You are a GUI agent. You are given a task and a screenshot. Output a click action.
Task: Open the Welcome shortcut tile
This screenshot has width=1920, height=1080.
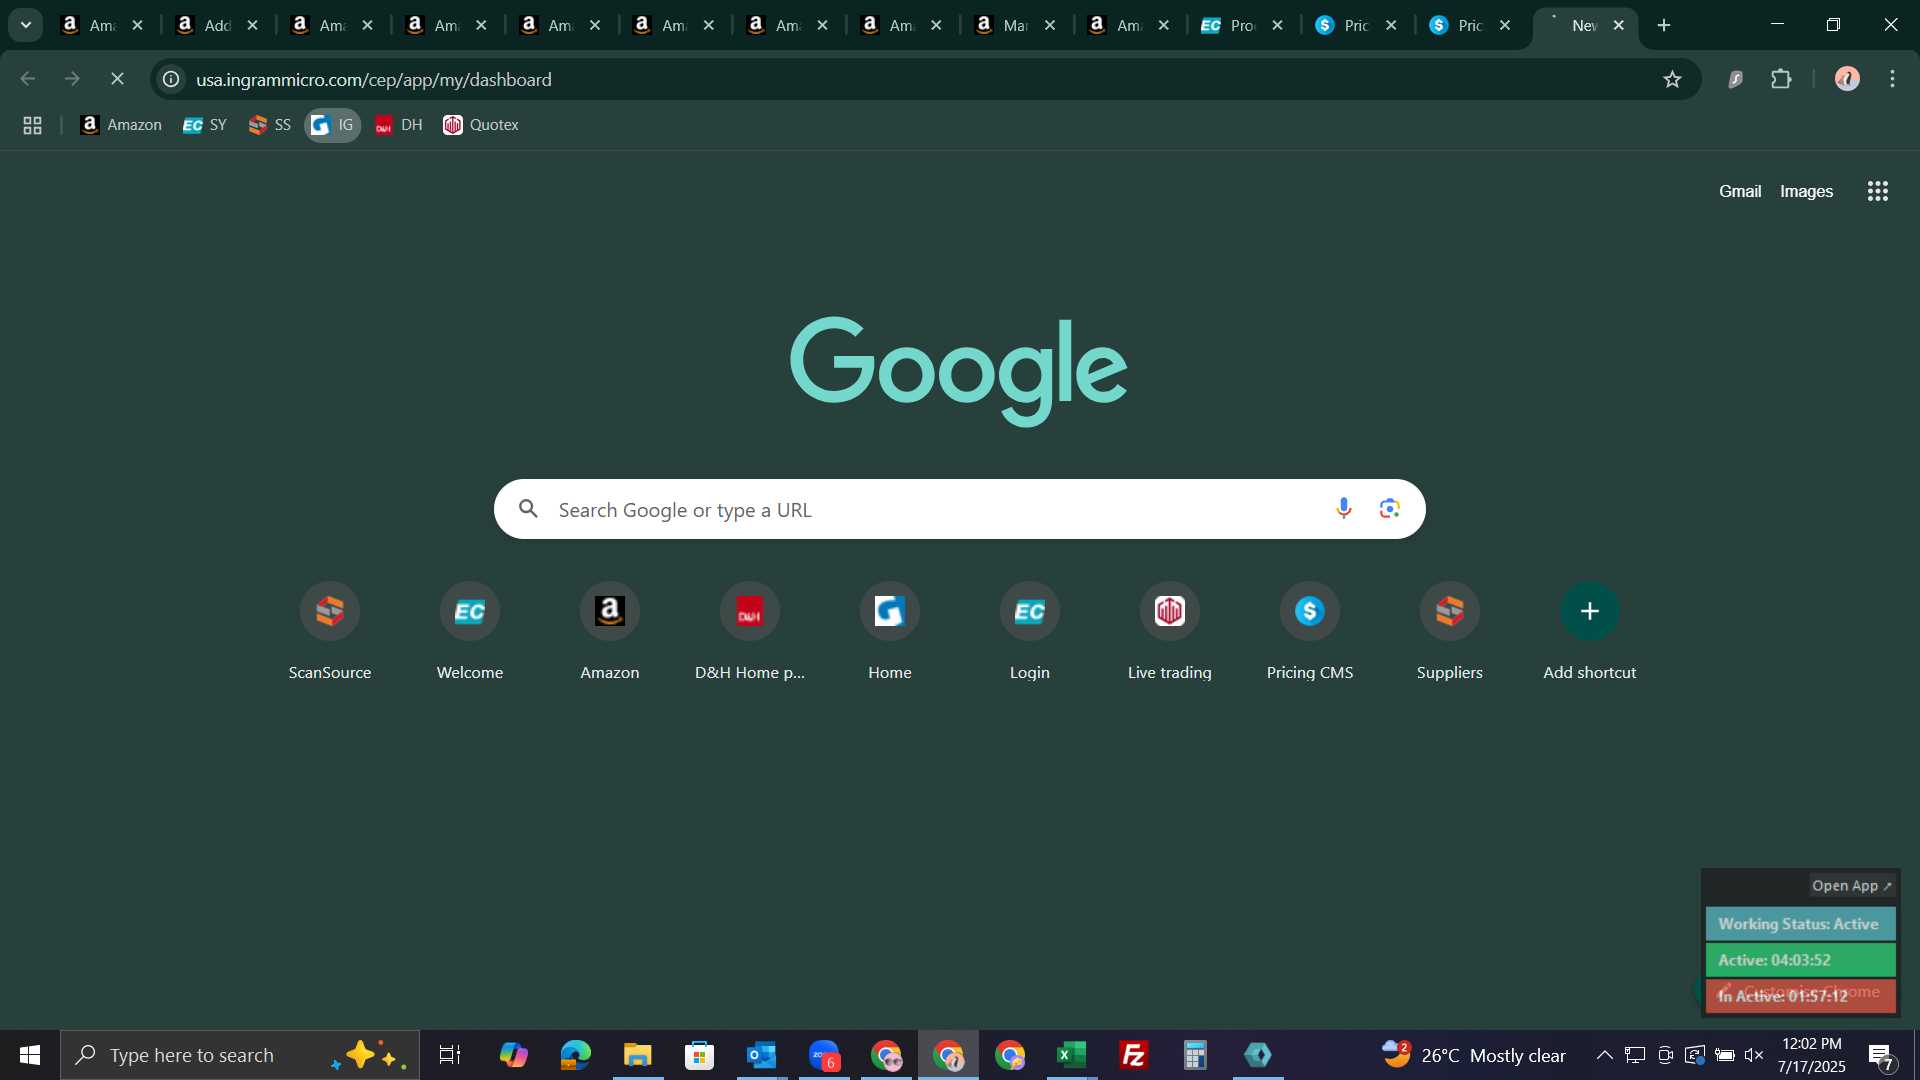pos(470,633)
